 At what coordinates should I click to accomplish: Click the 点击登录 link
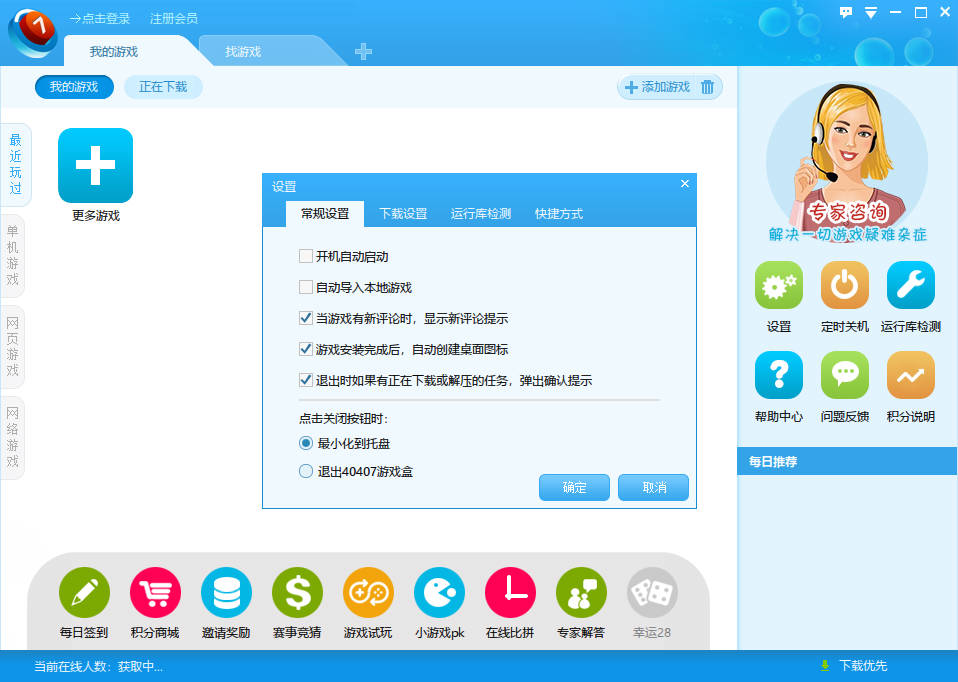[x=100, y=19]
